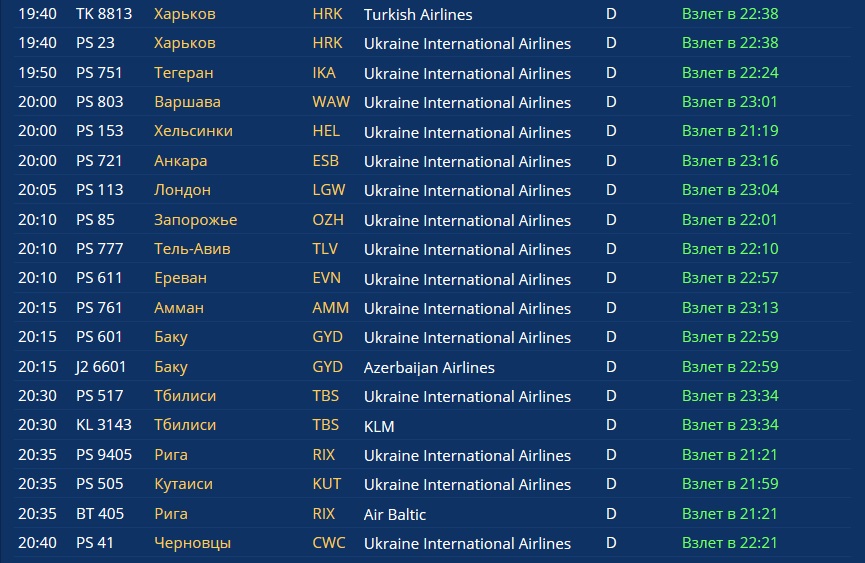Open the Запорожье flight row

coord(196,220)
